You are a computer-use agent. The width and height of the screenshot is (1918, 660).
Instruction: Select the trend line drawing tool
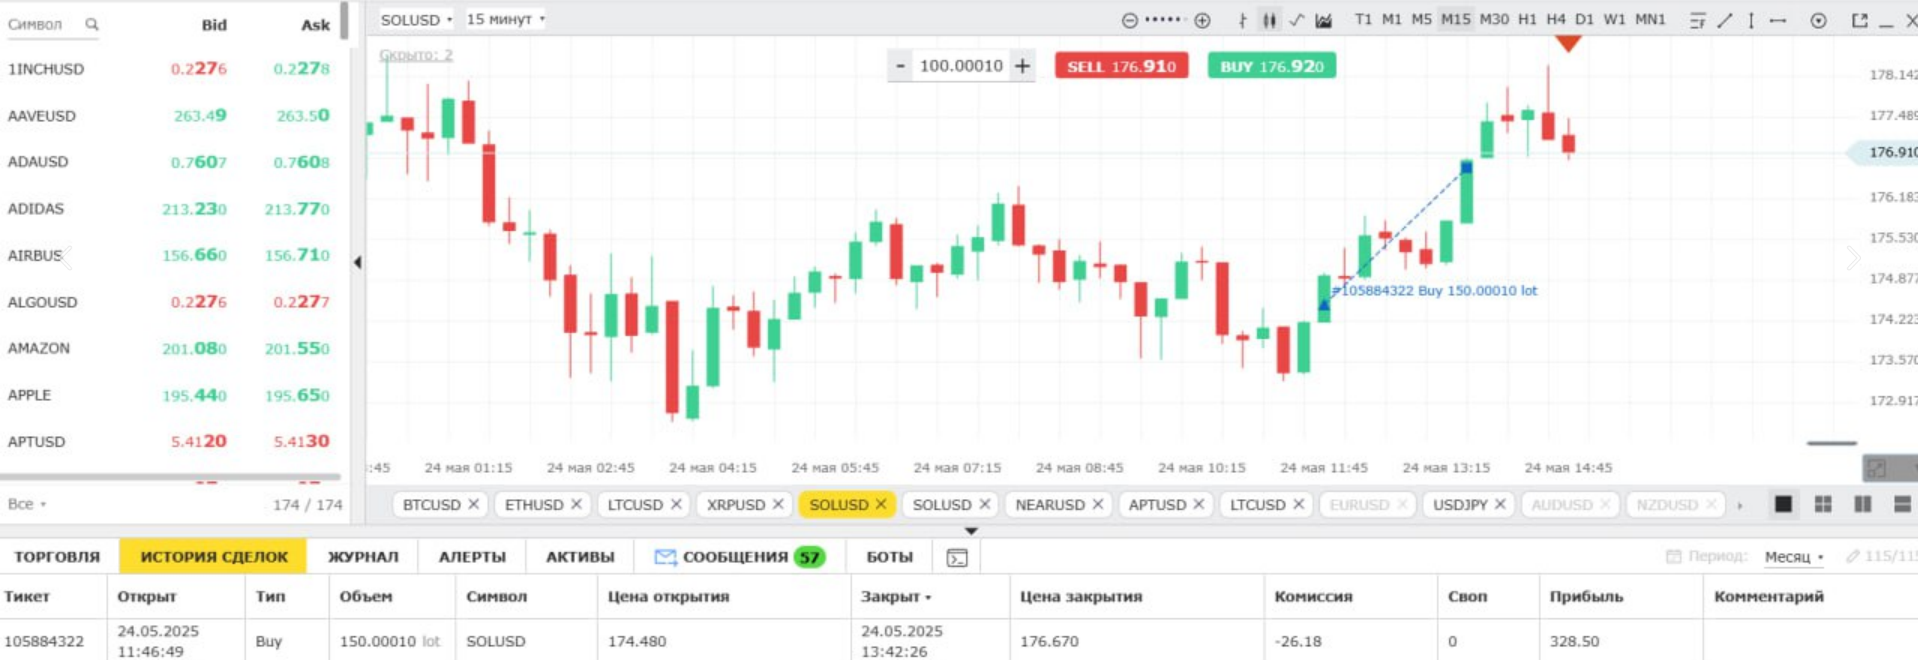pyautogui.click(x=1724, y=20)
